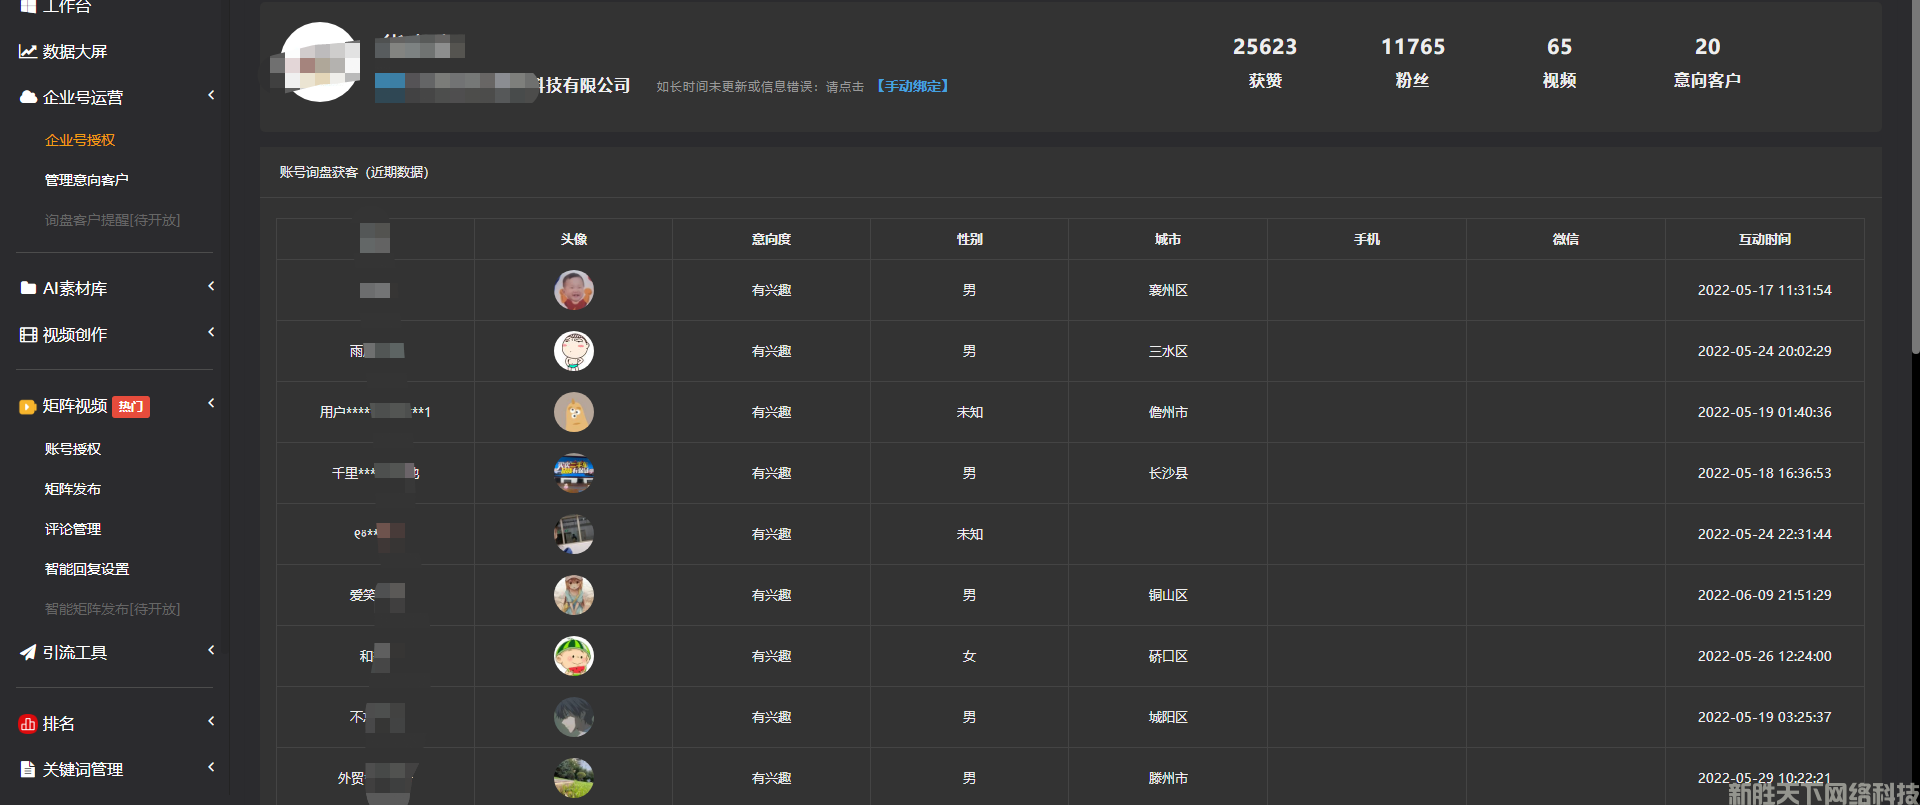Open the 评论管理 submenu item
The width and height of the screenshot is (1920, 805).
(x=73, y=529)
